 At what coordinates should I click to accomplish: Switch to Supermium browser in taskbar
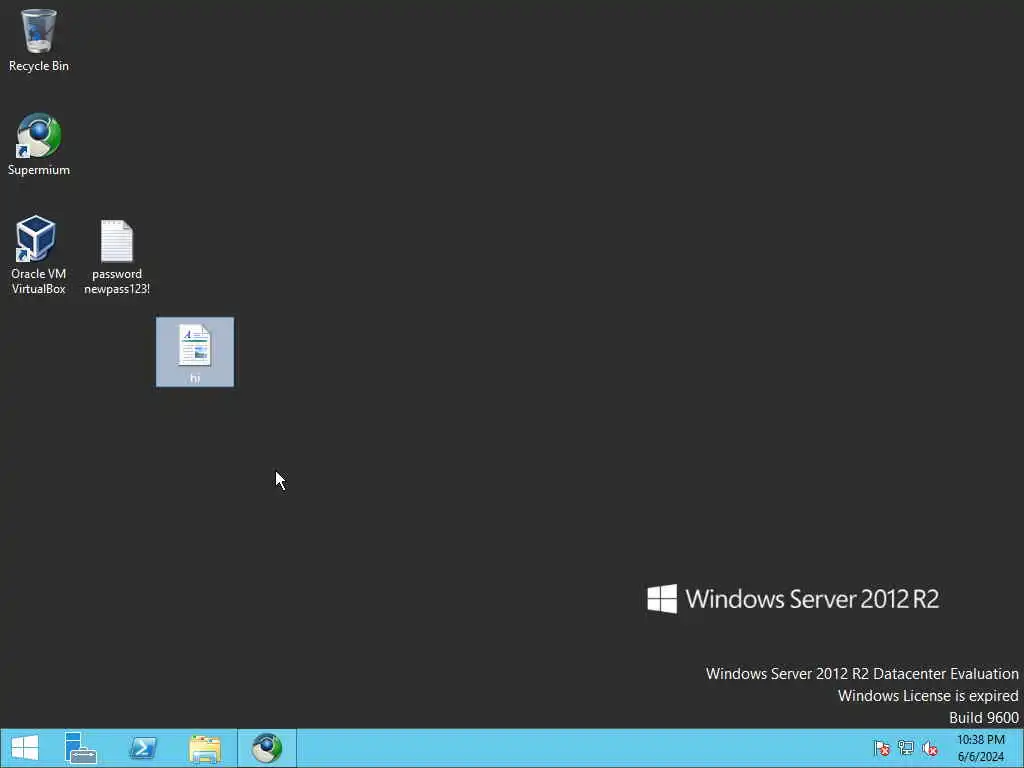pos(266,748)
